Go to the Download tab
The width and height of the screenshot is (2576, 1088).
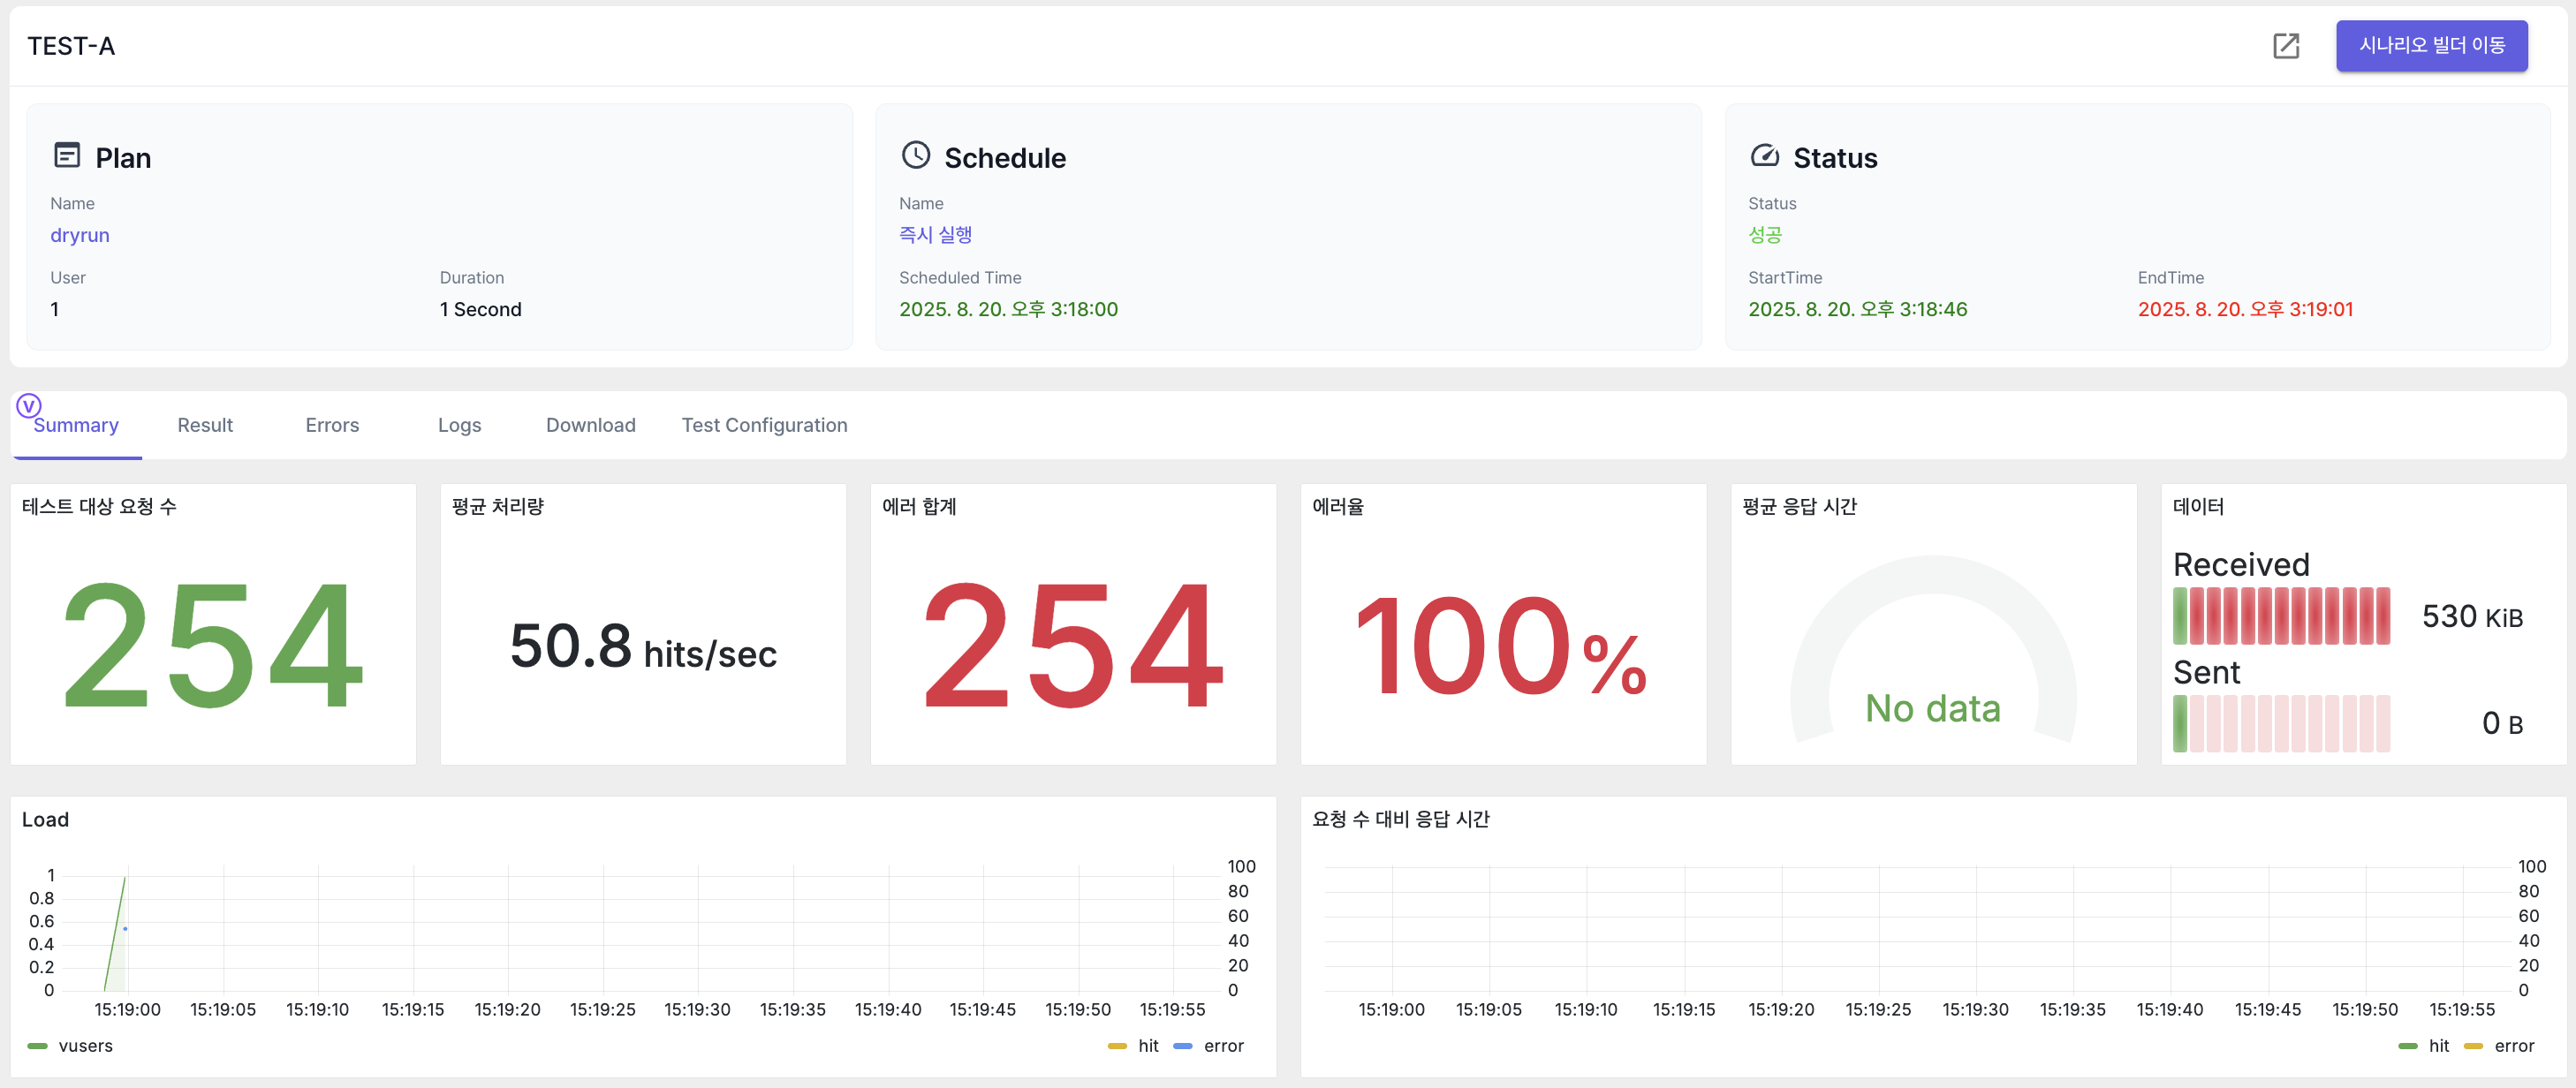tap(590, 425)
